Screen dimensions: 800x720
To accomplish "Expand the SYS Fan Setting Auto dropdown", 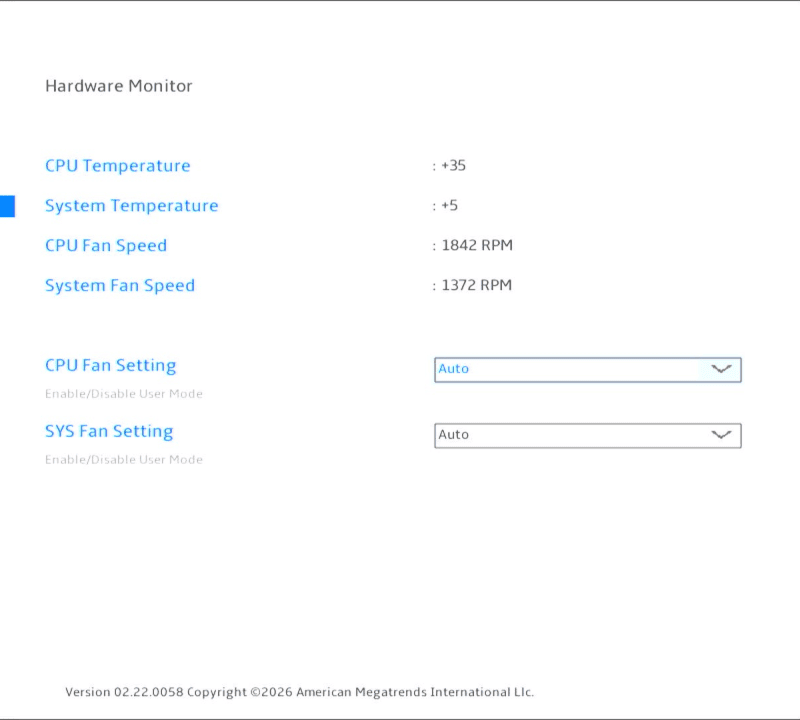I will click(587, 435).
